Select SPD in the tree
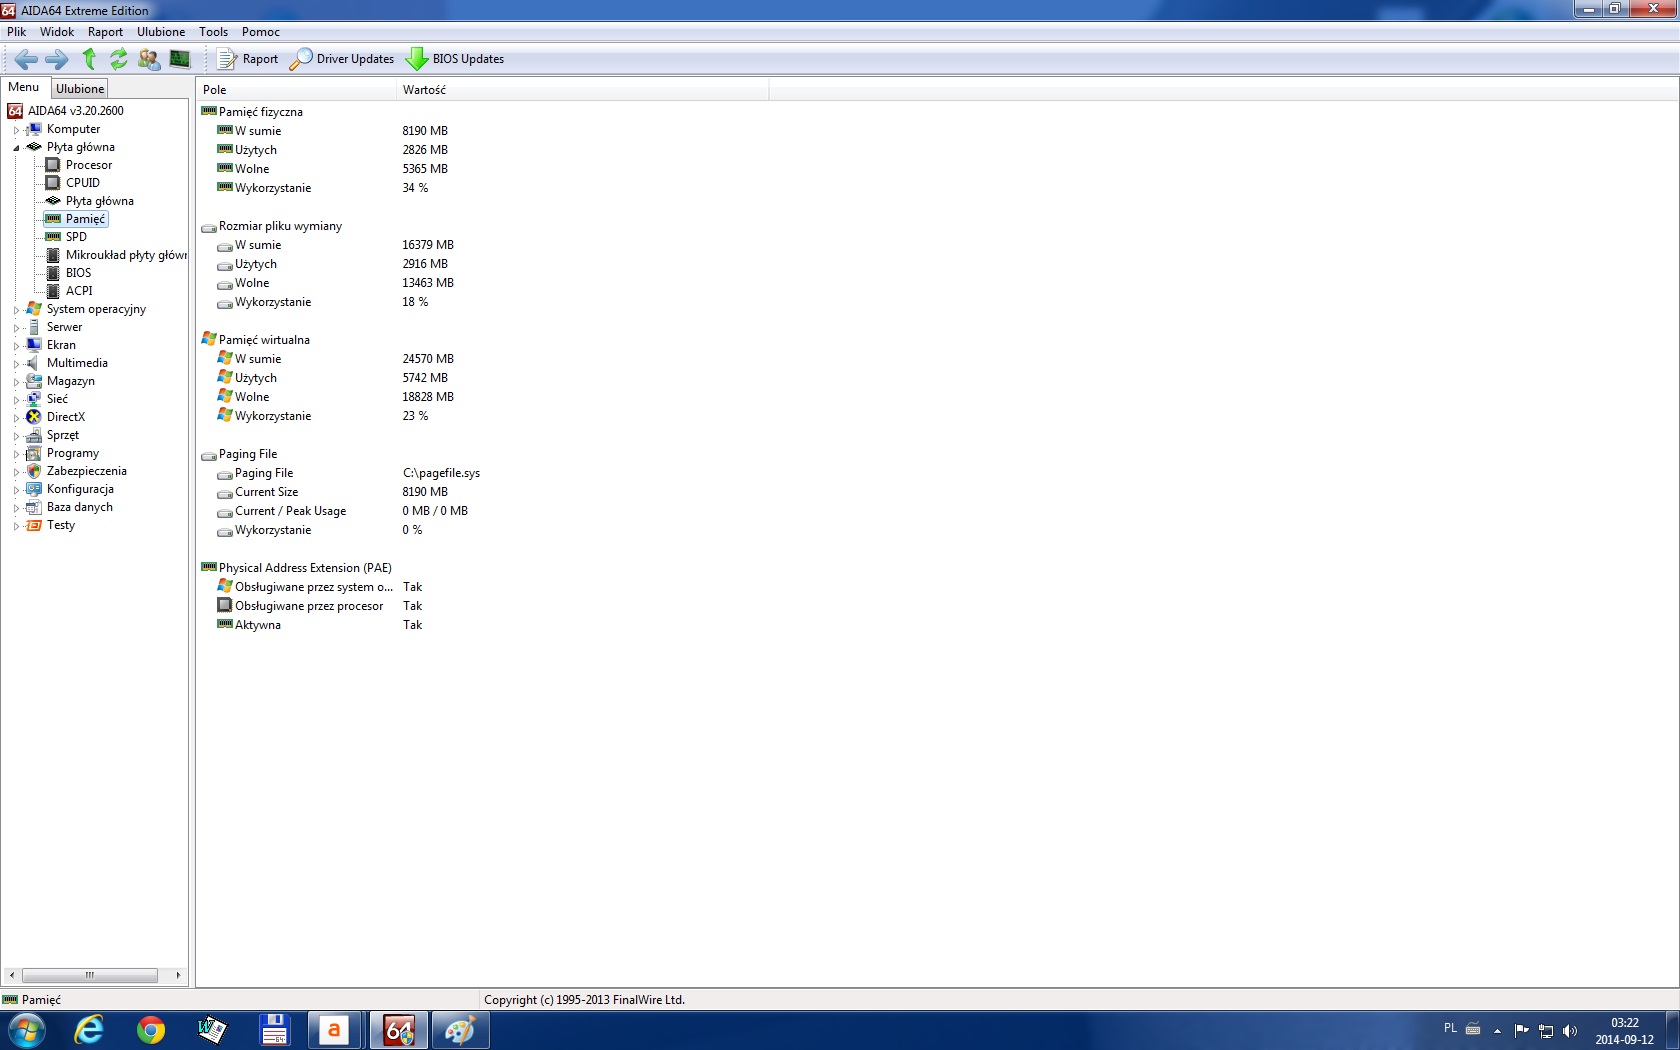Viewport: 1680px width, 1050px height. pos(76,237)
